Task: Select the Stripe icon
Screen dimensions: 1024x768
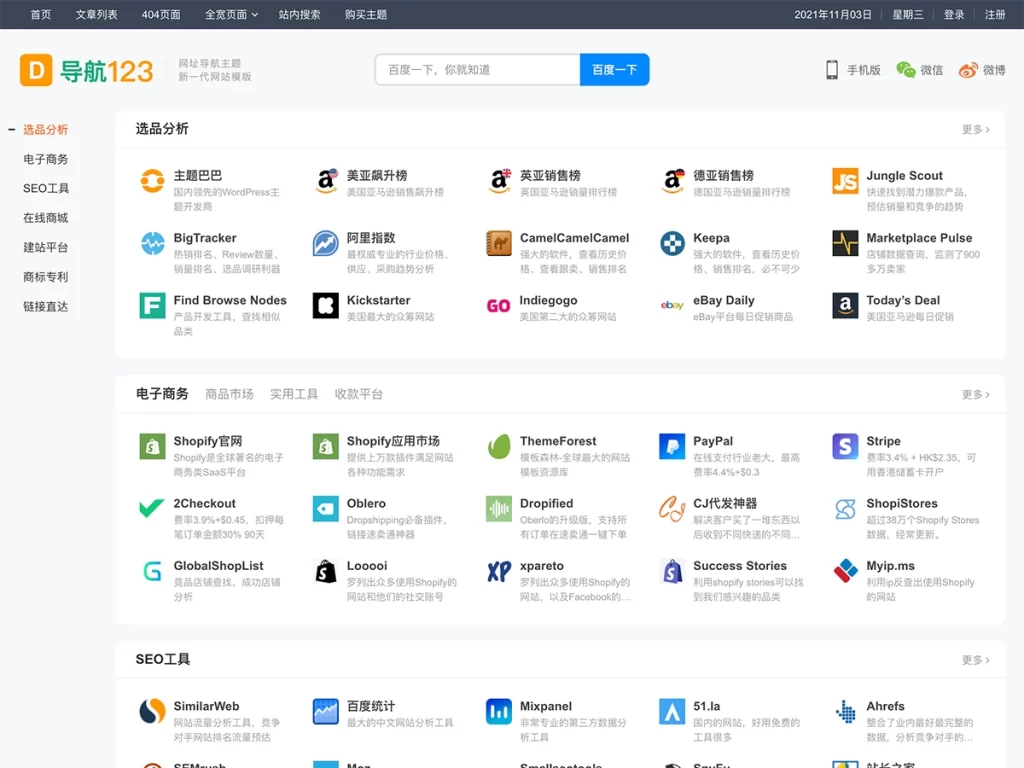Action: point(846,447)
